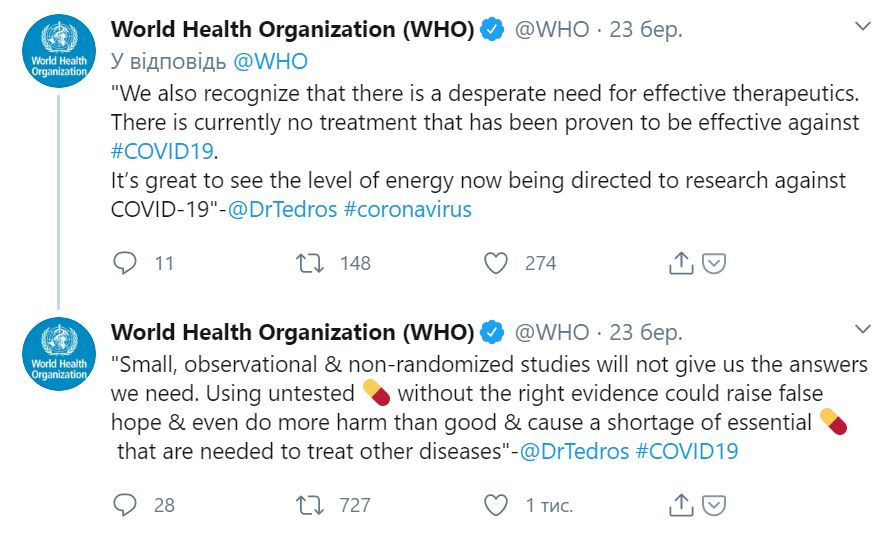Open @WHO link after У відповідь
Screen dimensions: 890x543
tap(271, 61)
